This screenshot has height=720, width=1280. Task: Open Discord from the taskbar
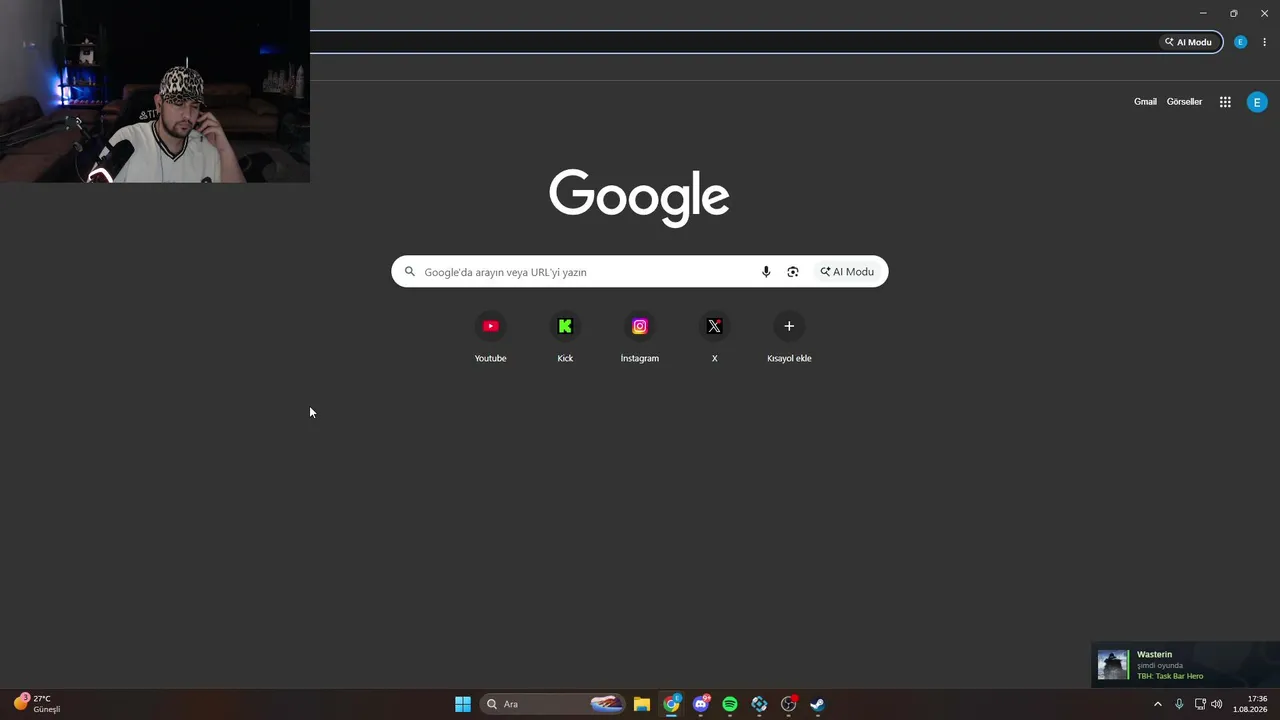701,704
